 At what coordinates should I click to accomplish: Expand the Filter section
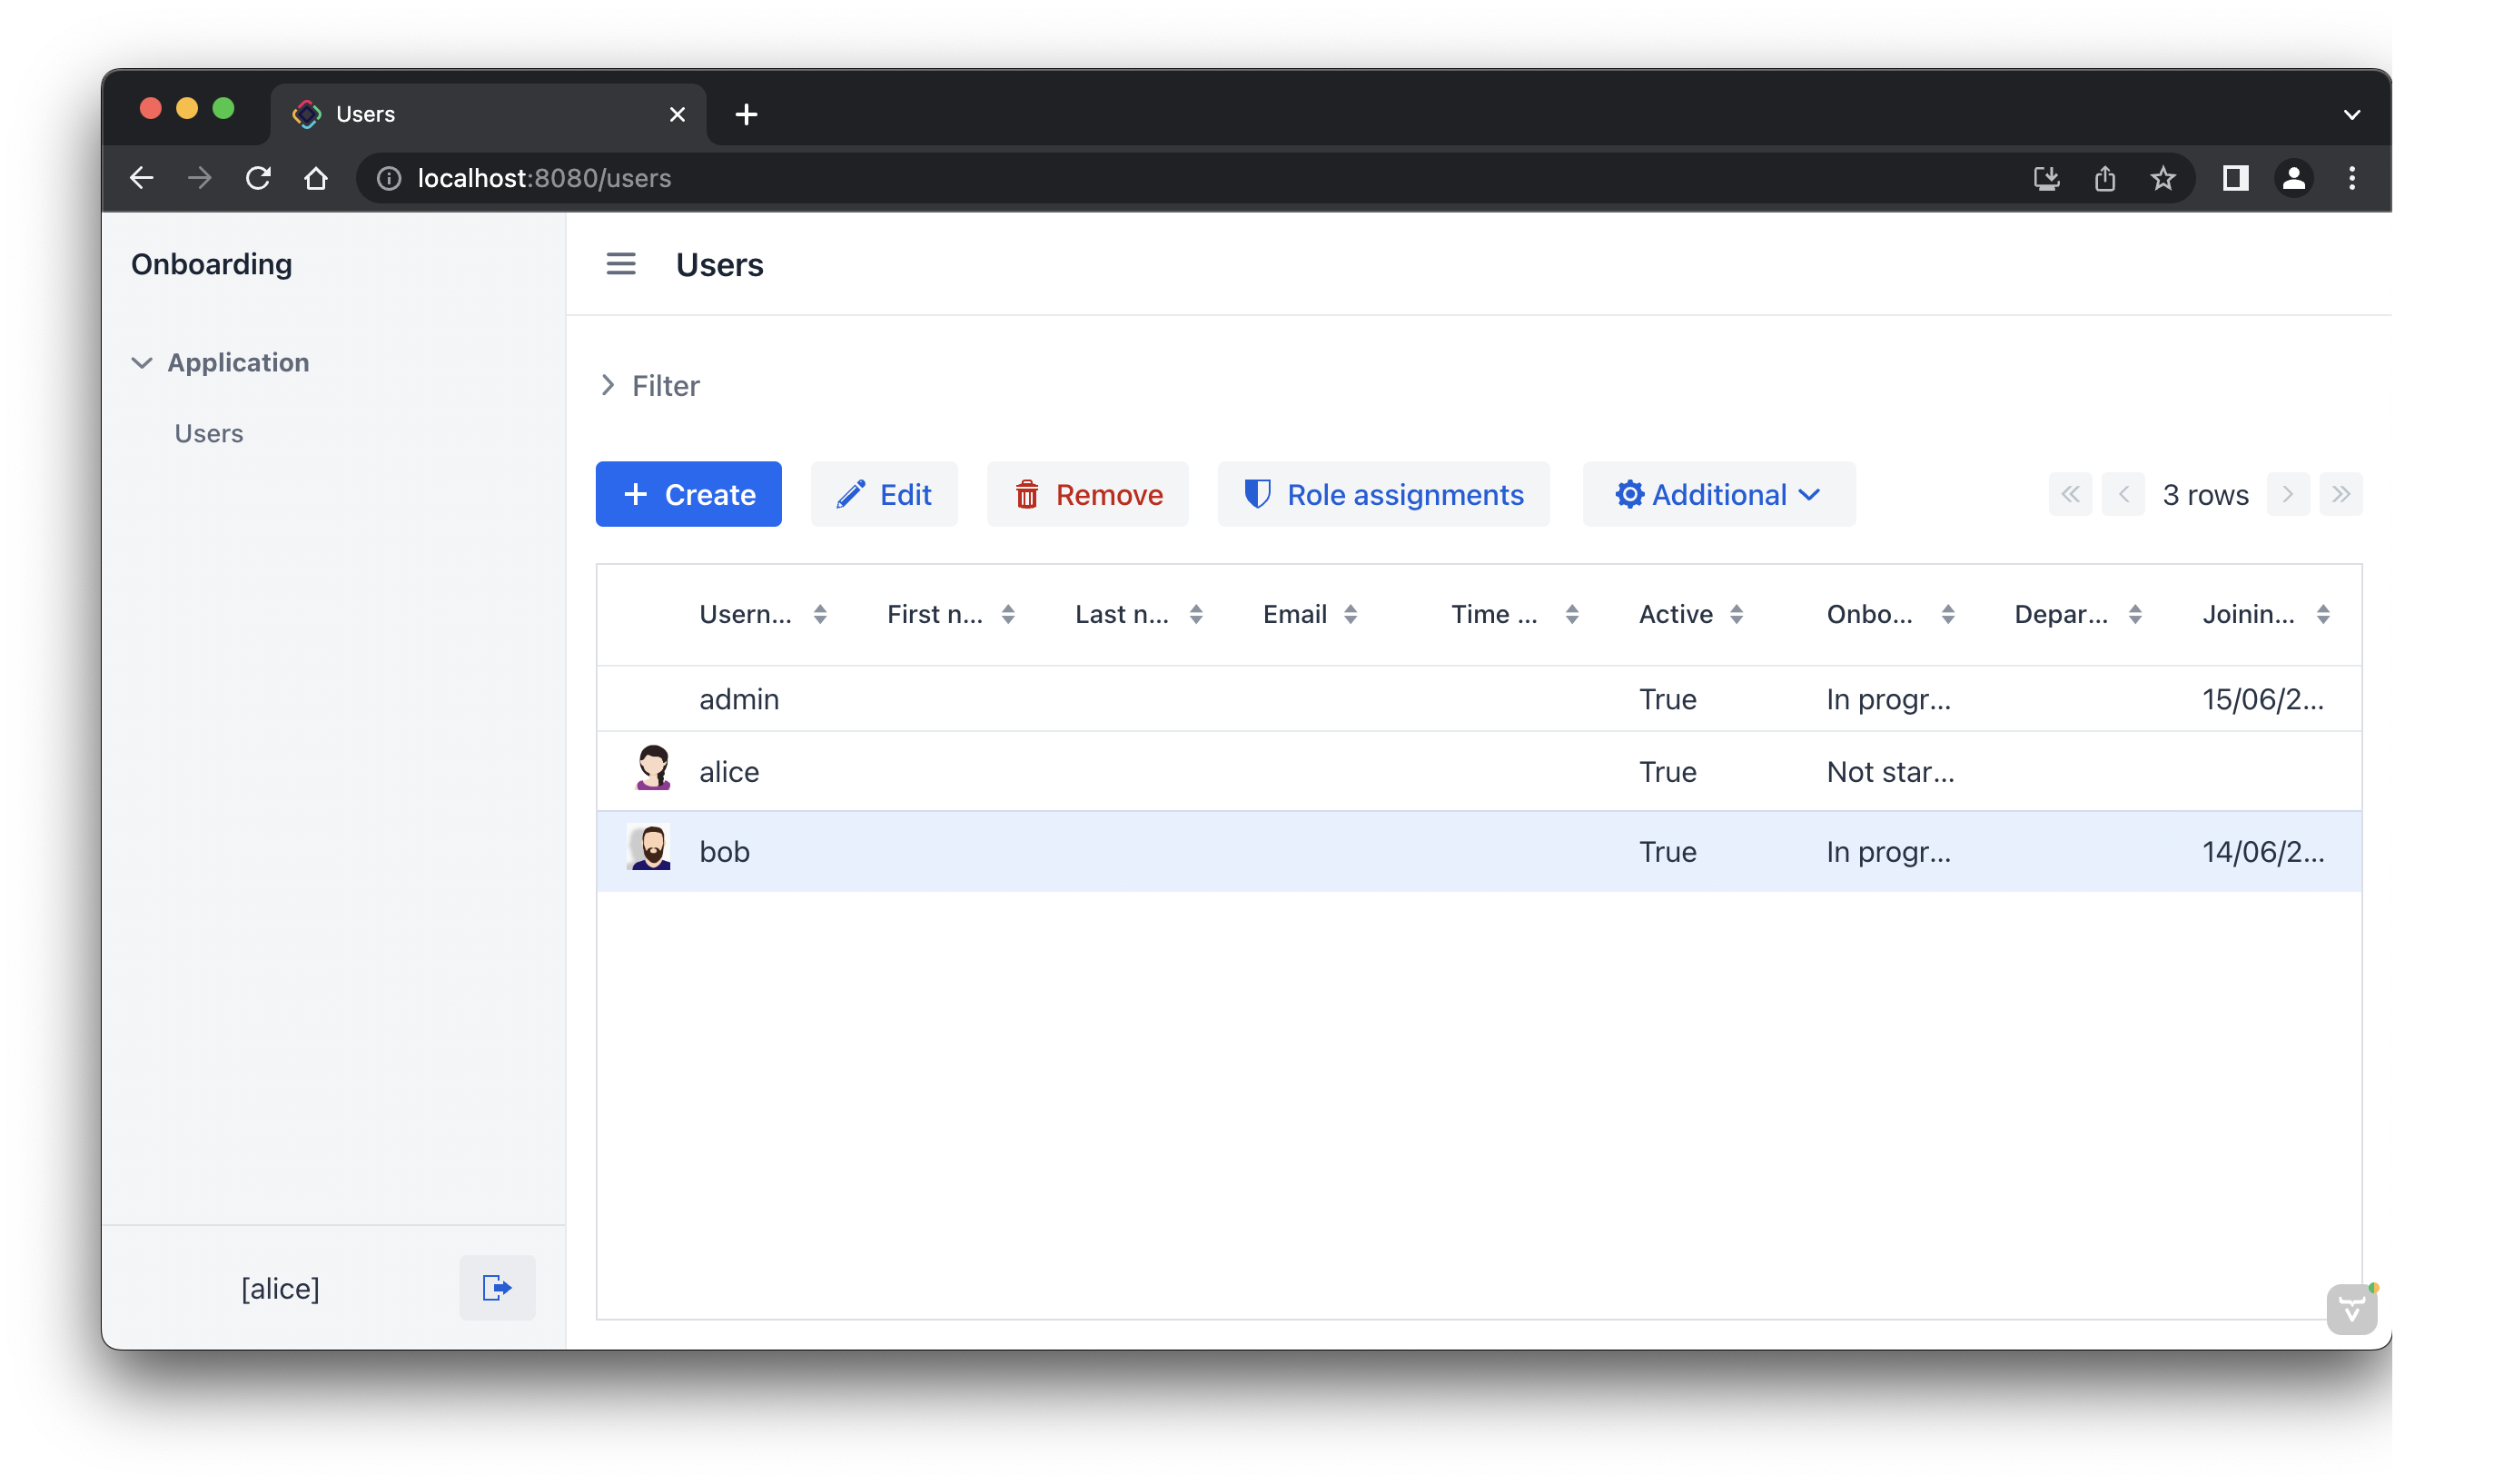[651, 385]
